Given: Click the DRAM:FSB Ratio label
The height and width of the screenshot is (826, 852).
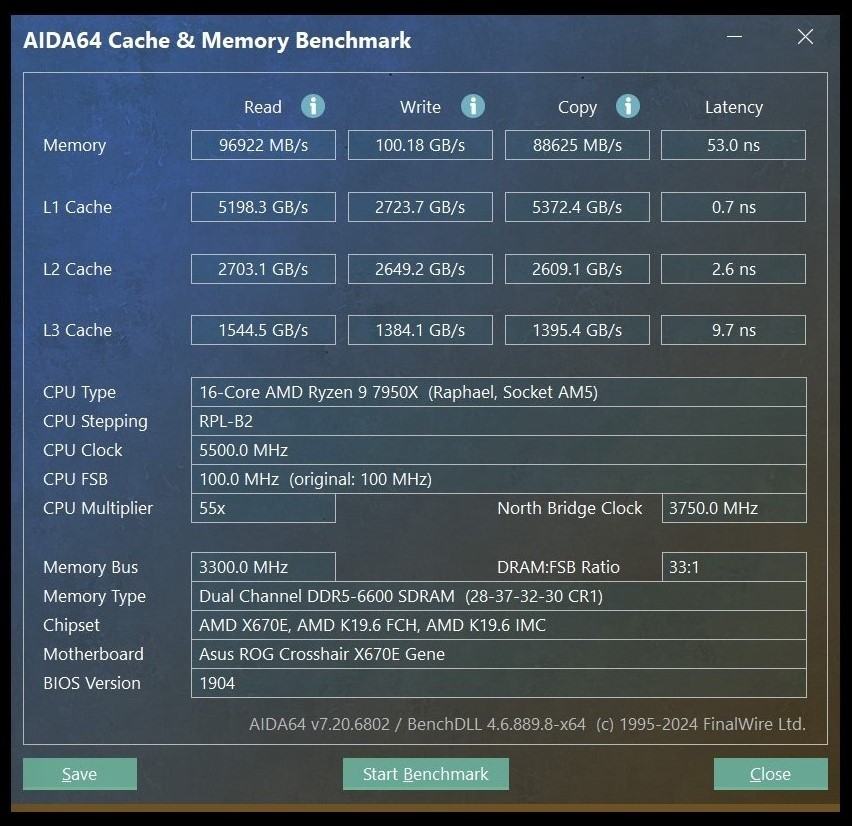Looking at the screenshot, I should point(558,567).
